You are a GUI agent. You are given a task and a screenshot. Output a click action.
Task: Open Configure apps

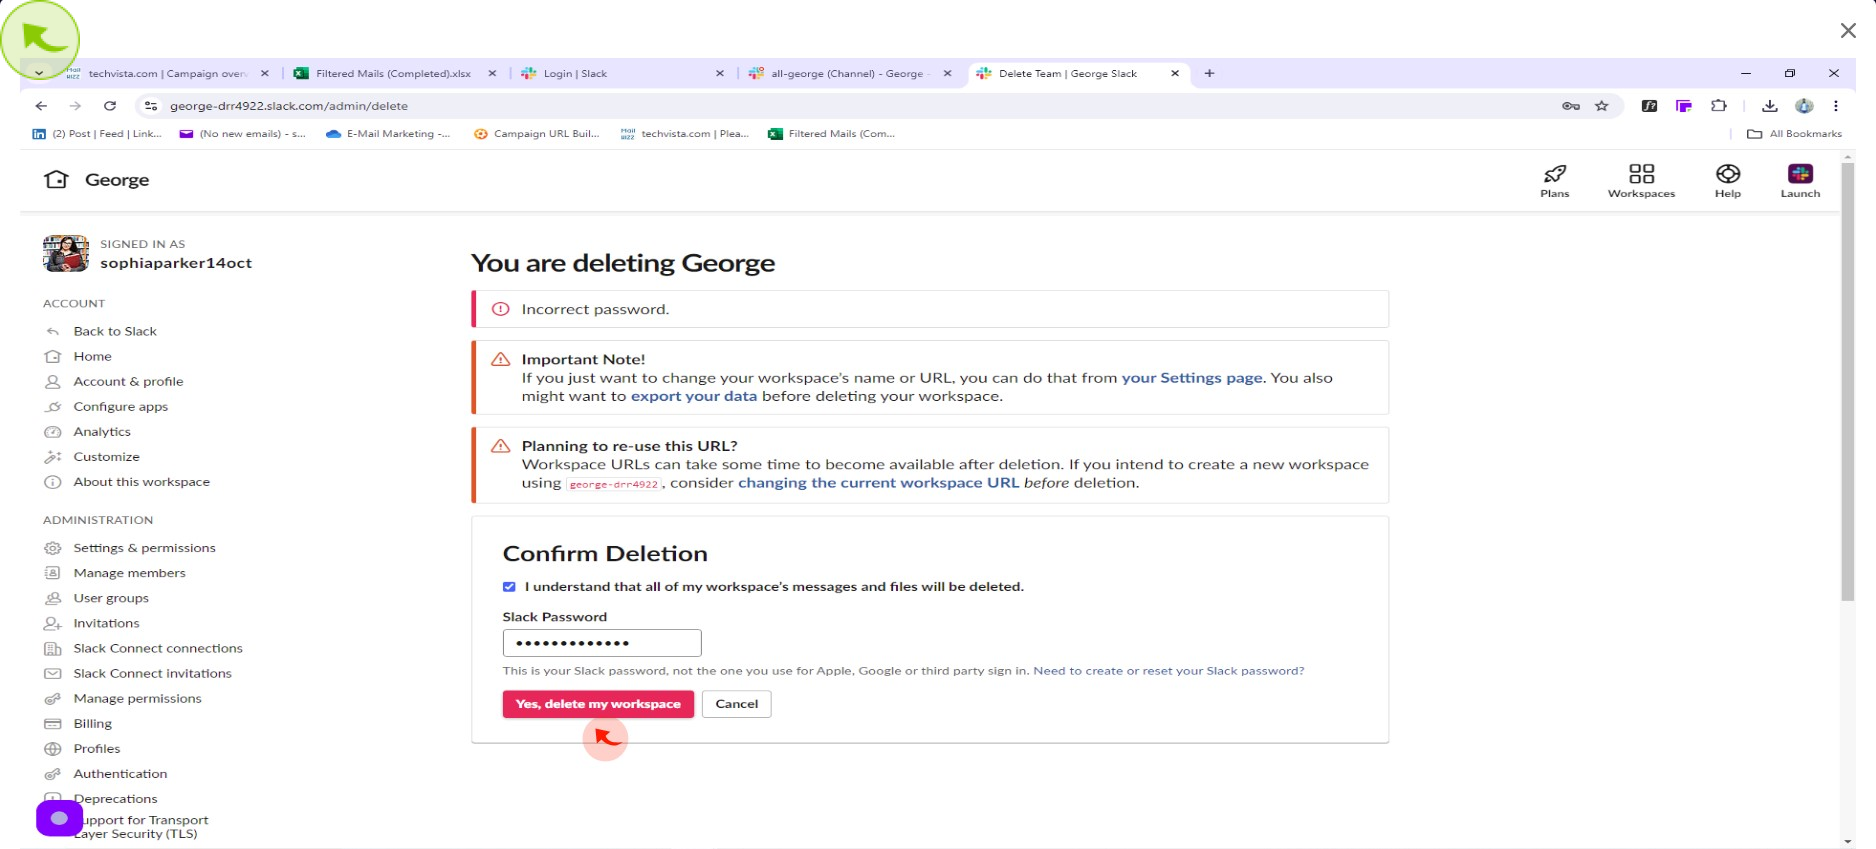[120, 406]
